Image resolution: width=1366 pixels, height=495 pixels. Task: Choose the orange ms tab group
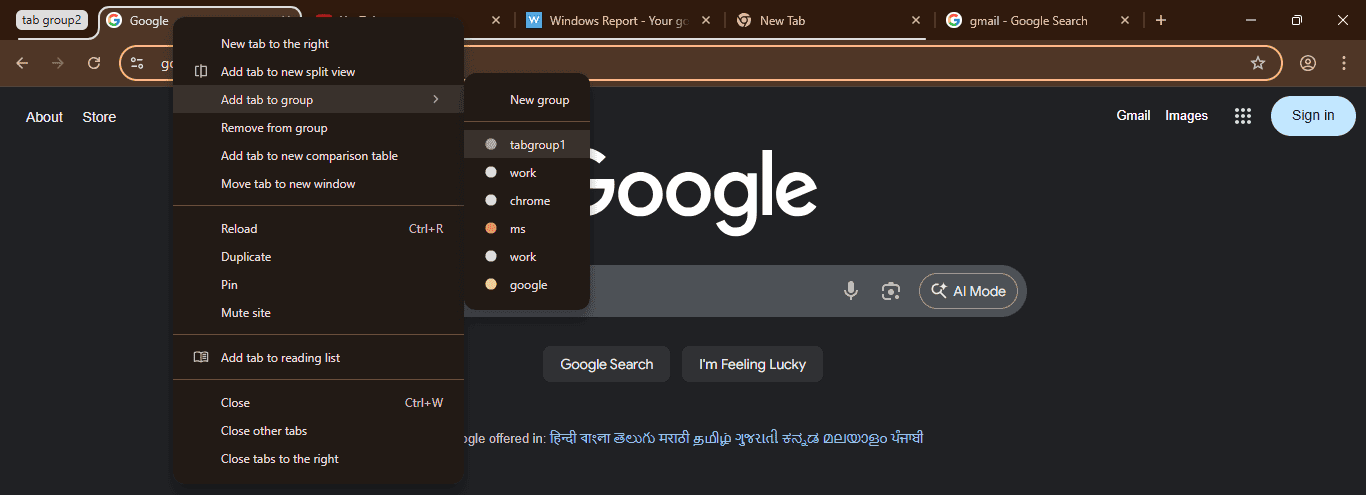[517, 229]
